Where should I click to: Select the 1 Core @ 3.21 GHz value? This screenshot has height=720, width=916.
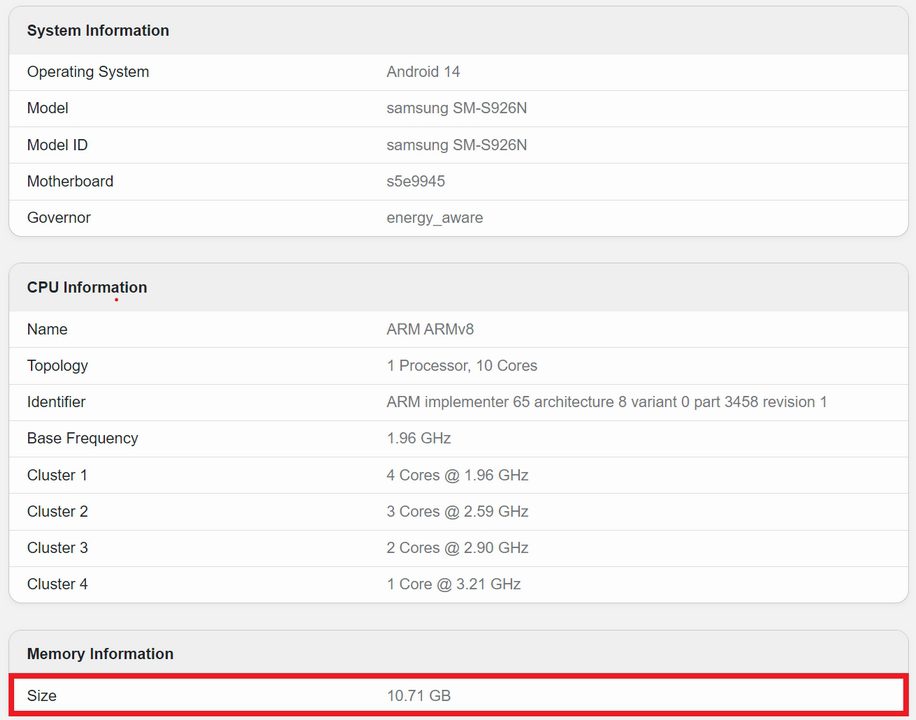[x=453, y=584]
